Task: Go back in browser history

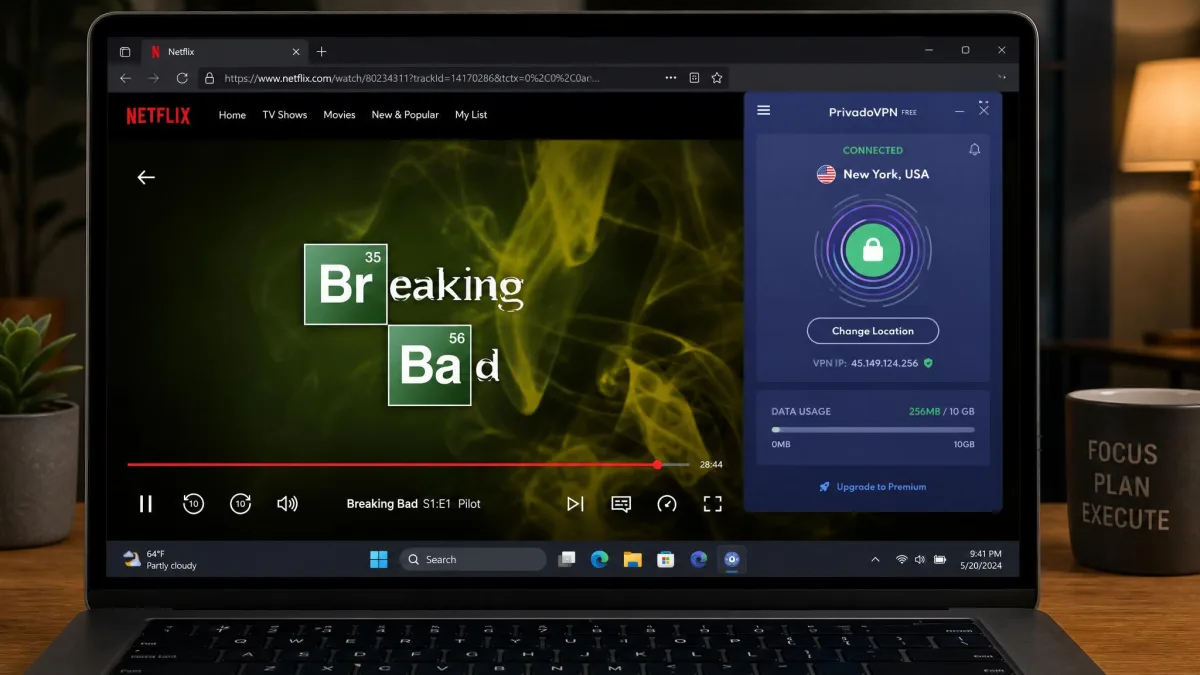Action: (x=125, y=78)
